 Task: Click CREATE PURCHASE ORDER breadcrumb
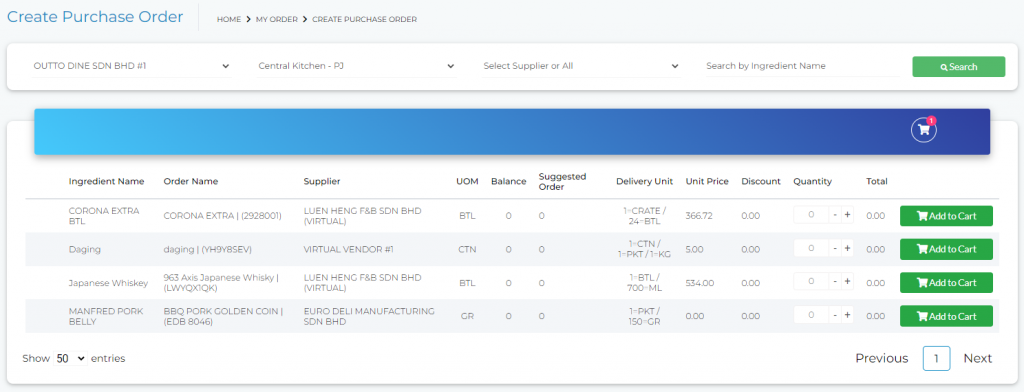(364, 20)
